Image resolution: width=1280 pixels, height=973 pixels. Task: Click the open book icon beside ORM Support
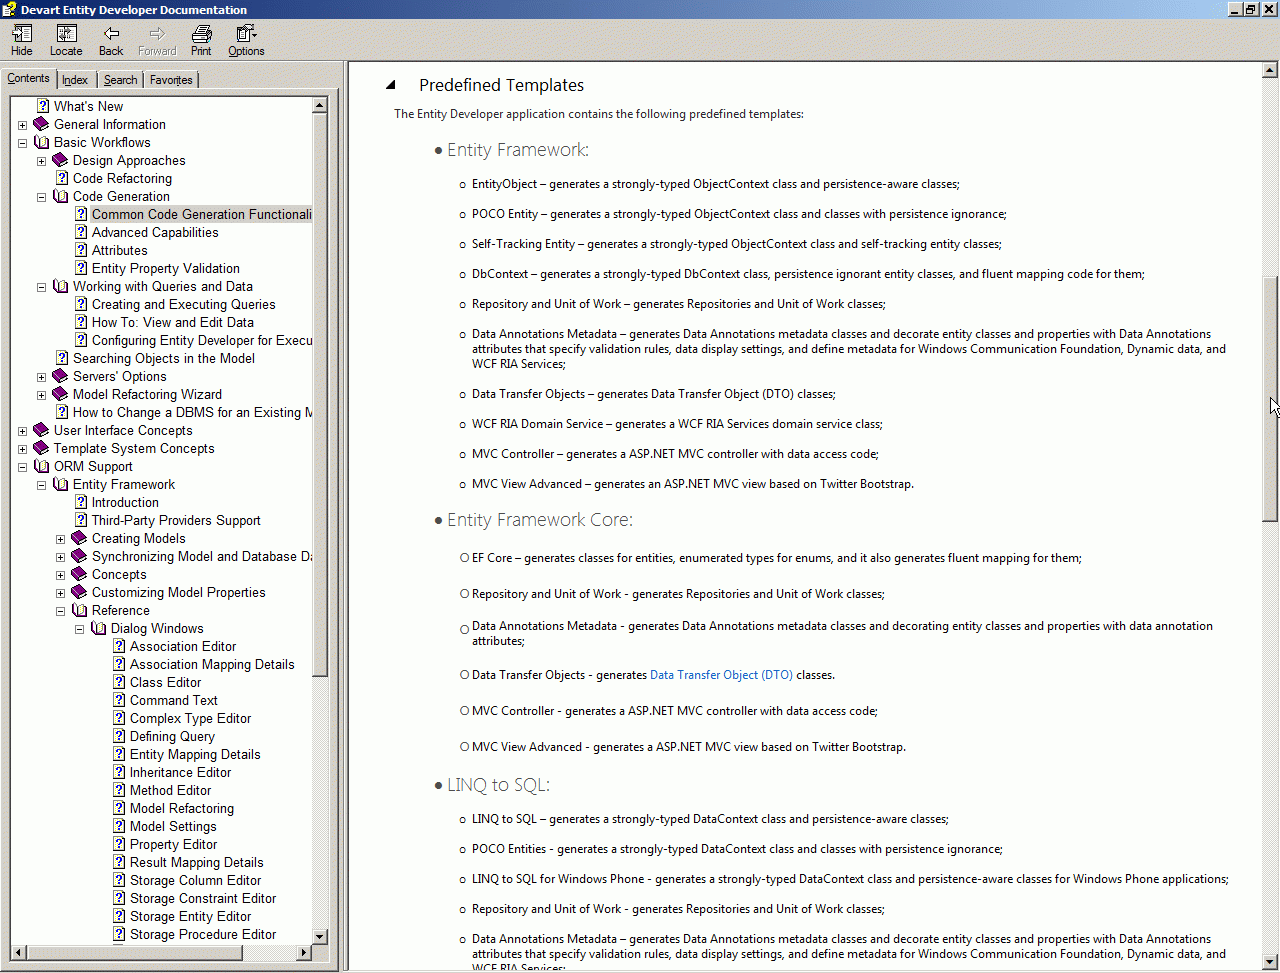coord(41,466)
